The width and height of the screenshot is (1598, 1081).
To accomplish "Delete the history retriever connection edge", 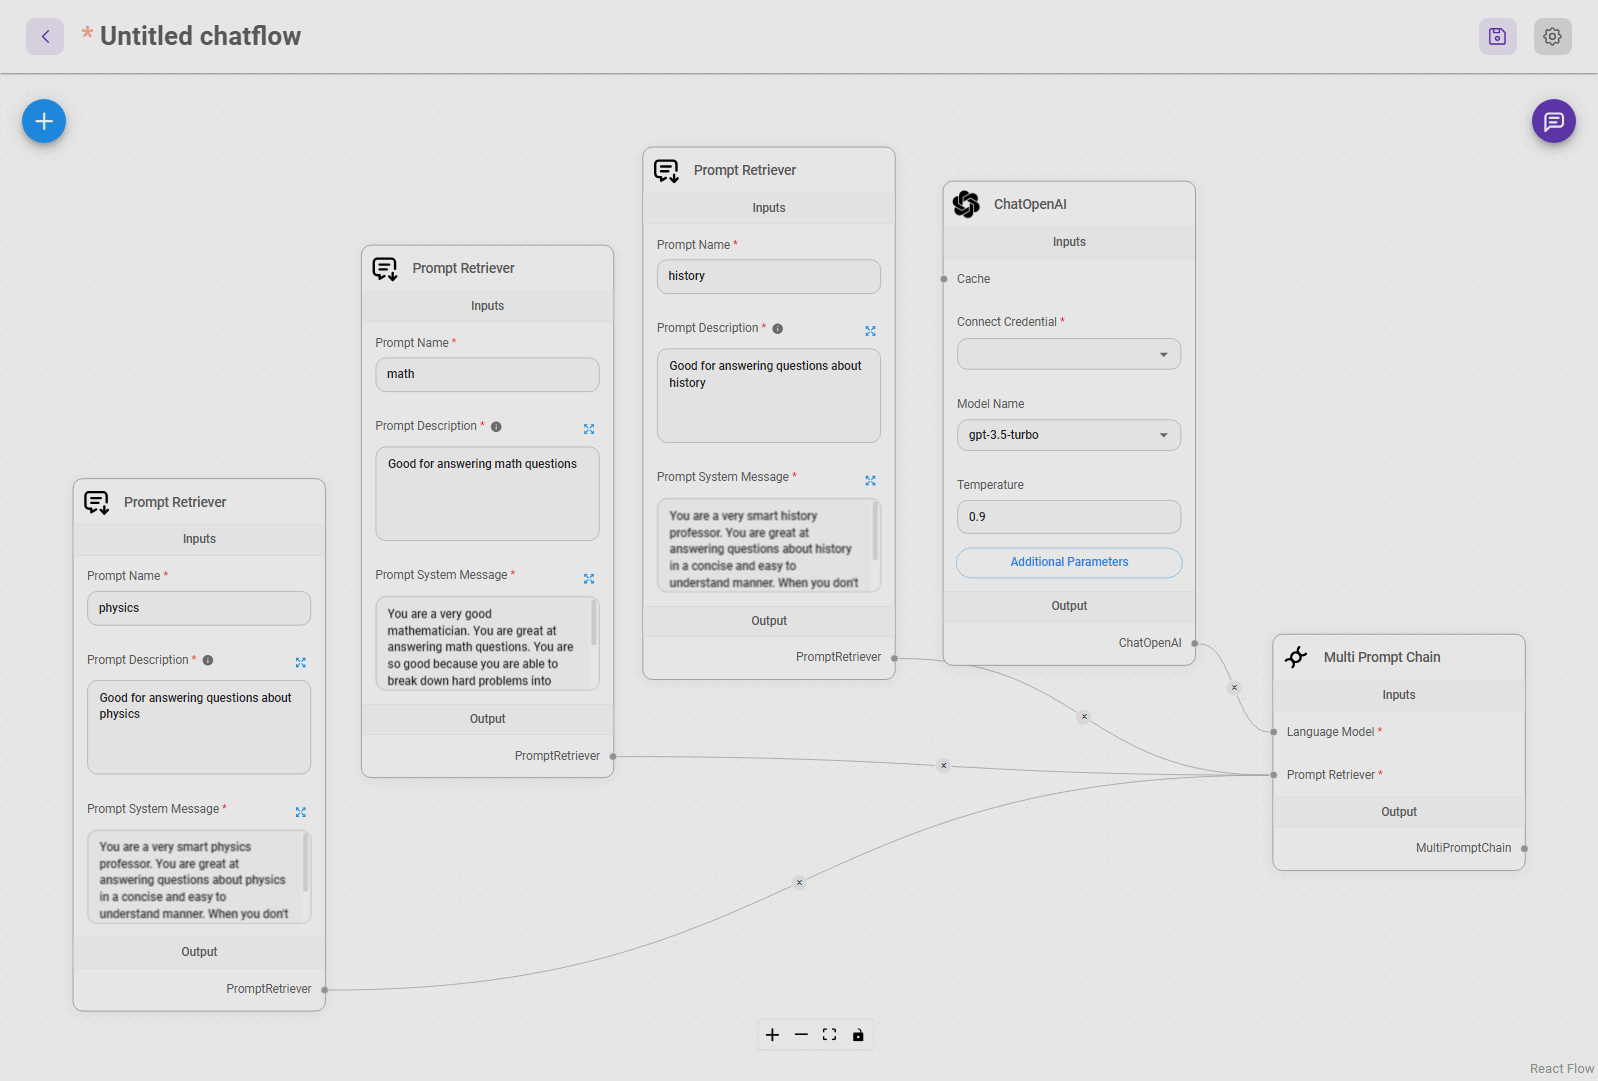I will coord(1084,717).
